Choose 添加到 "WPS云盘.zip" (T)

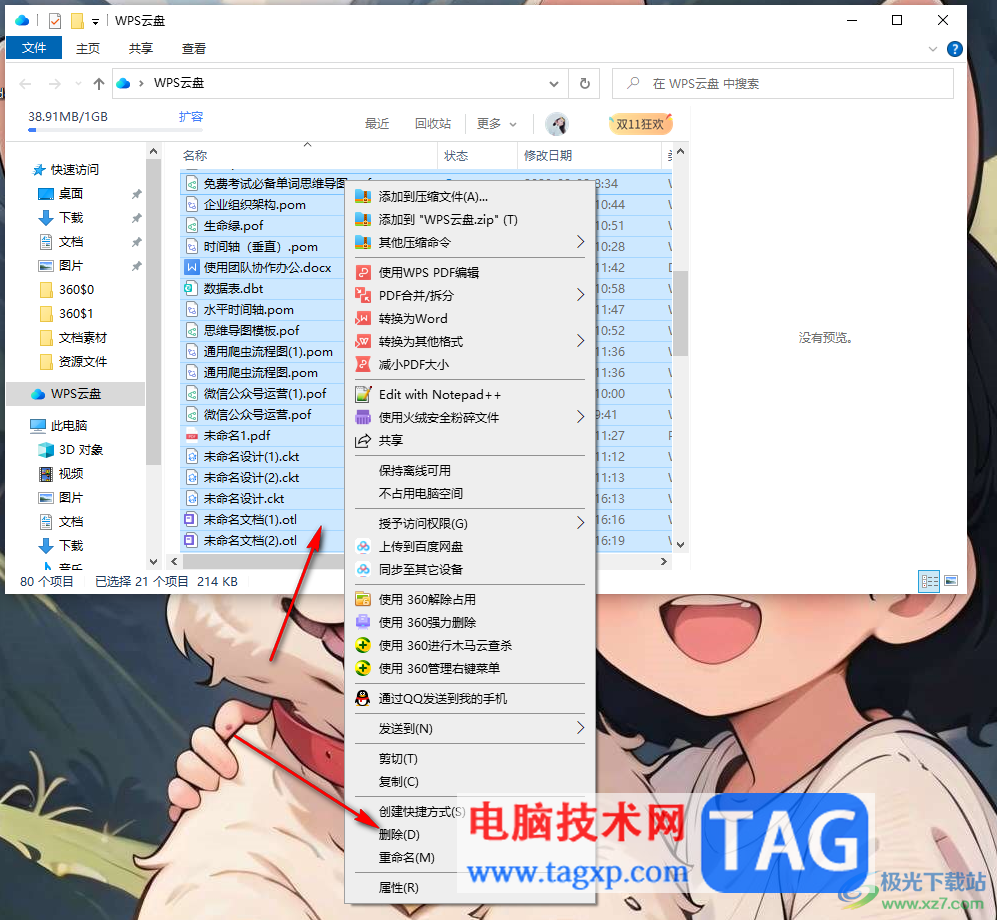pyautogui.click(x=470, y=219)
